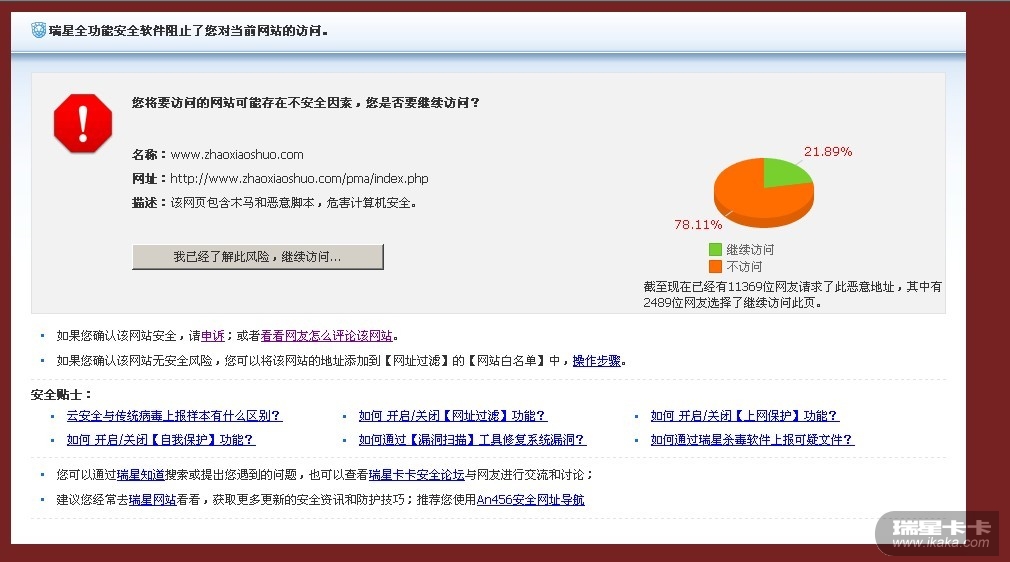This screenshot has width=1010, height=562.
Task: Open 如何通过【漏洞扫描】工具修复系统漏洞 link
Action: pyautogui.click(x=472, y=440)
